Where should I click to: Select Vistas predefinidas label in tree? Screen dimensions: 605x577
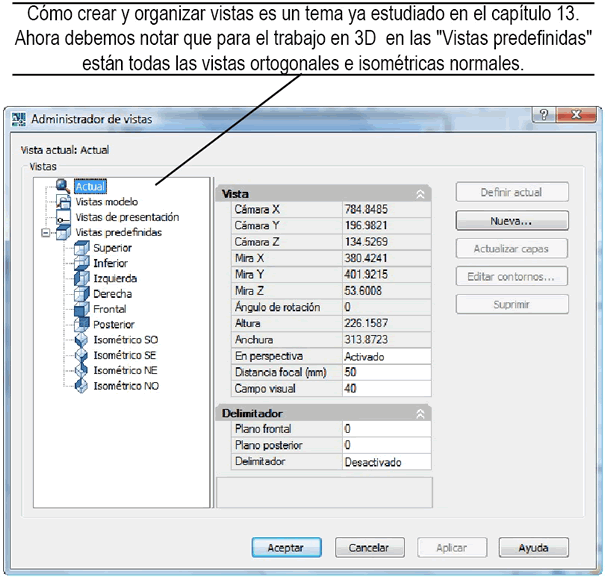tap(118, 232)
